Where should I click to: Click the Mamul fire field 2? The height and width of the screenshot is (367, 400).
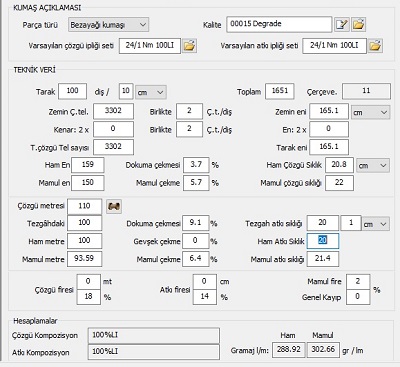coord(358,282)
